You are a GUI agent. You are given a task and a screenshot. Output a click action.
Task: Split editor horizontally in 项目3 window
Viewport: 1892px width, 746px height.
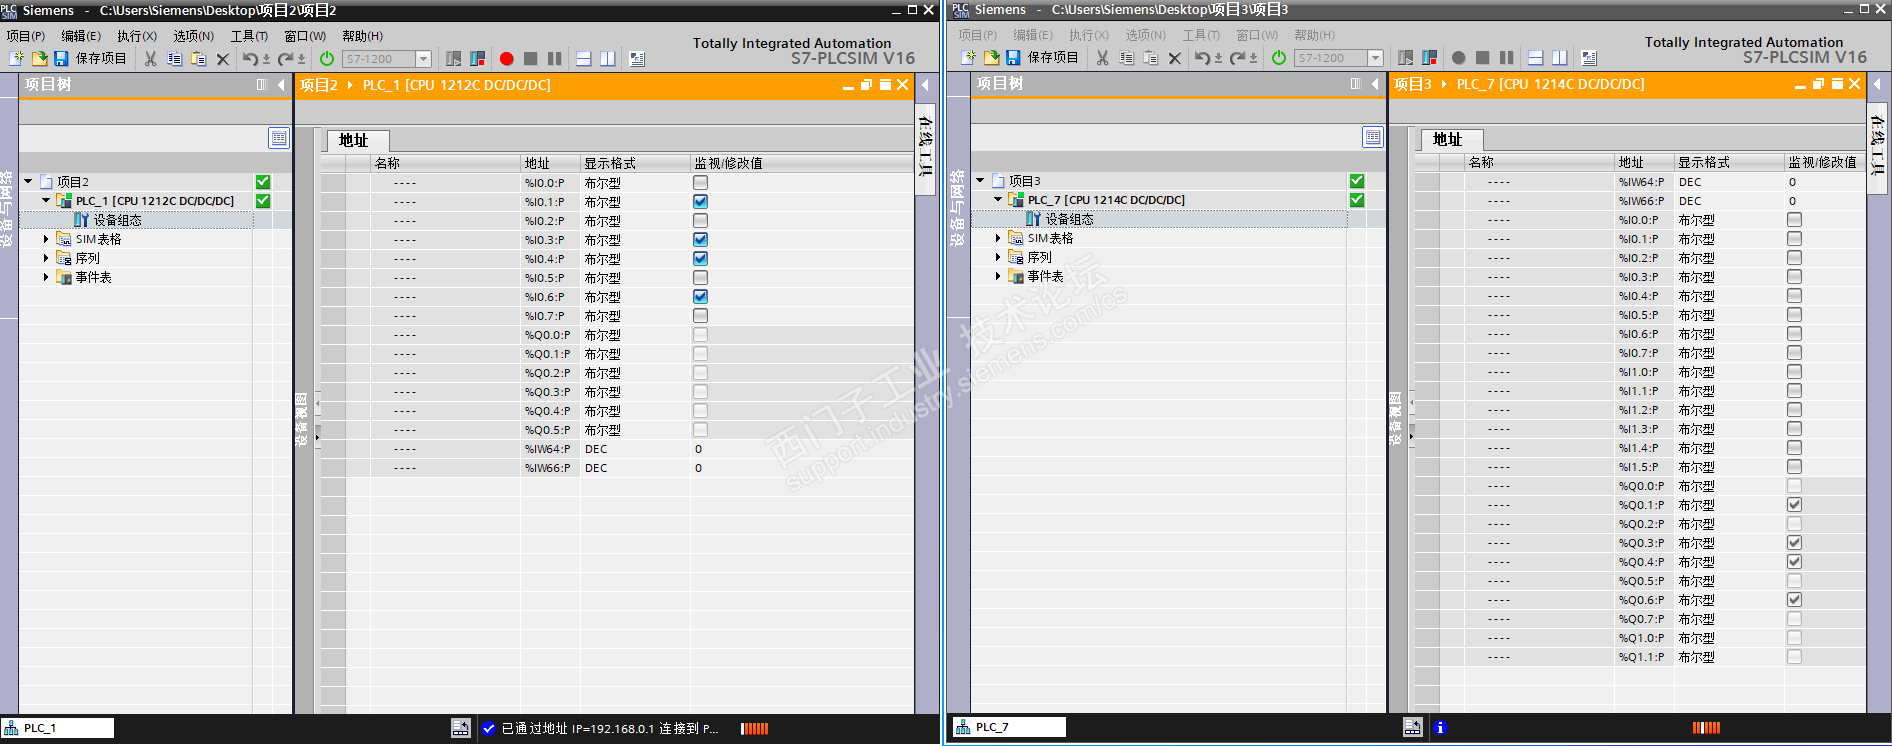(1535, 58)
